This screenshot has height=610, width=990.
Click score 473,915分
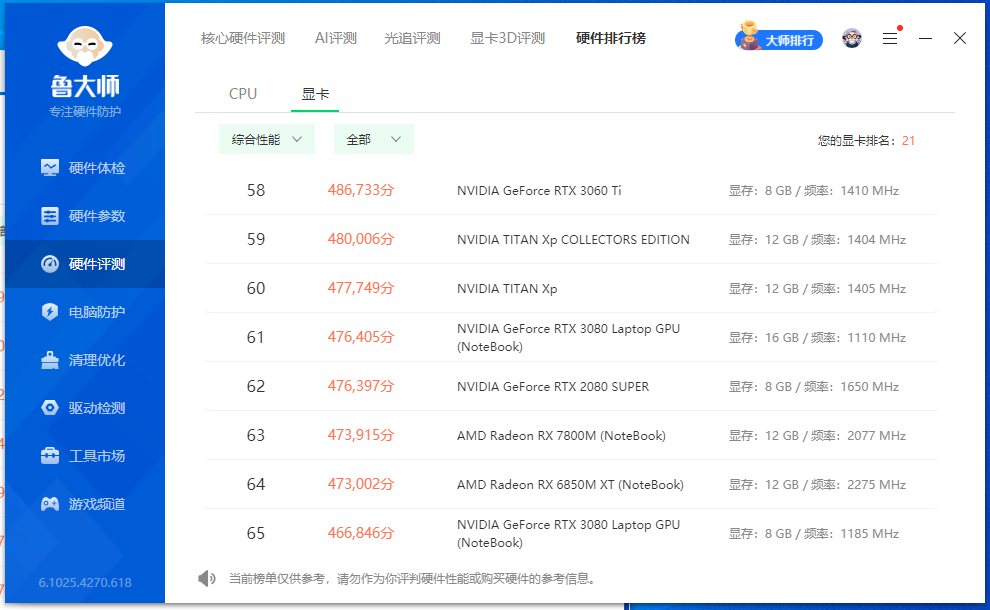361,435
